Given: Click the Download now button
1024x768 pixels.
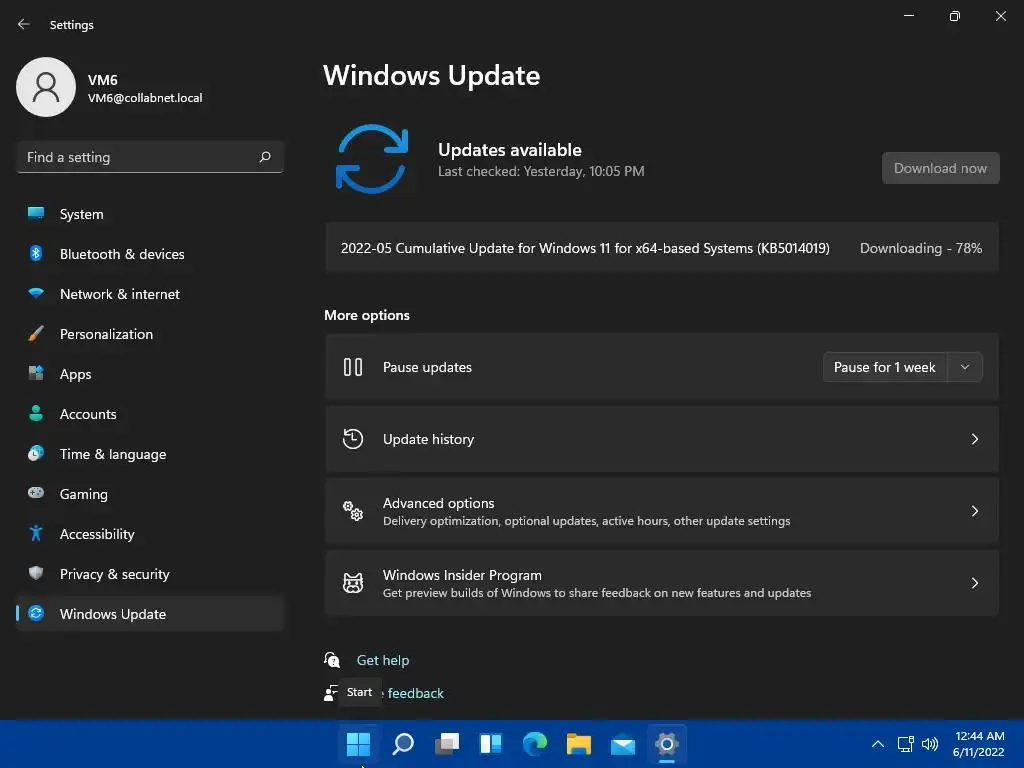Looking at the screenshot, I should (940, 168).
